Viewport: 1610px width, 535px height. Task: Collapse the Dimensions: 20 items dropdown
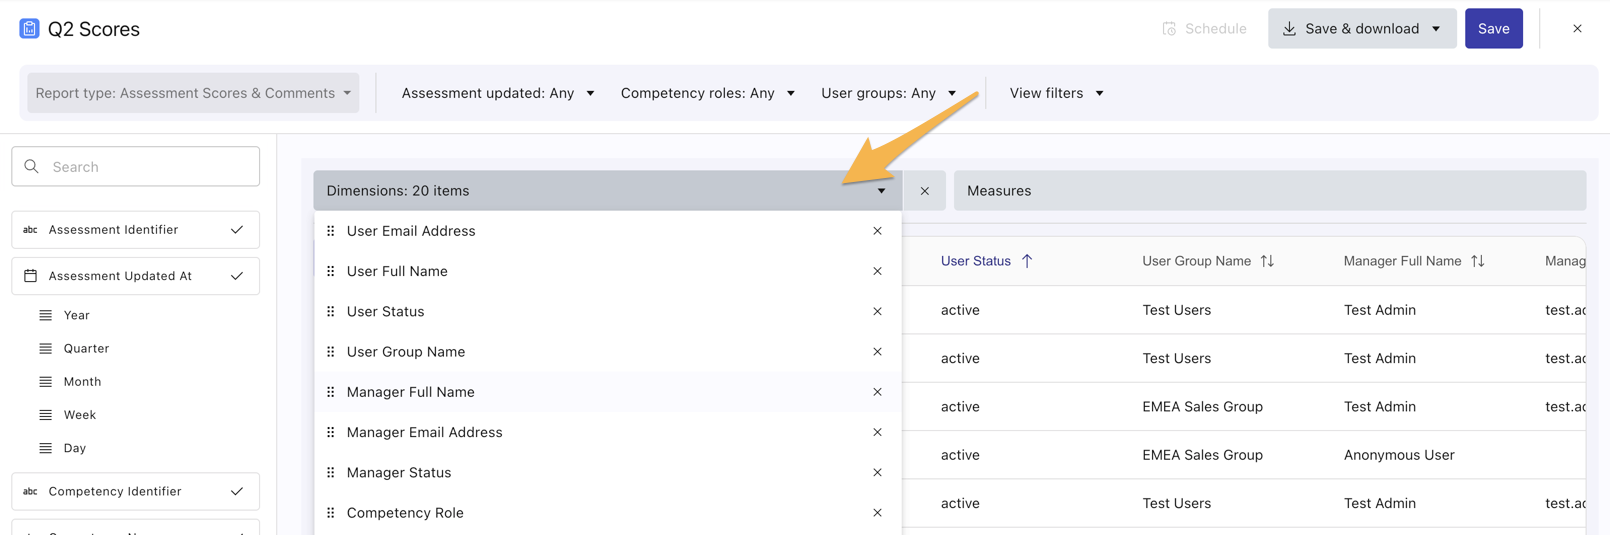(881, 191)
